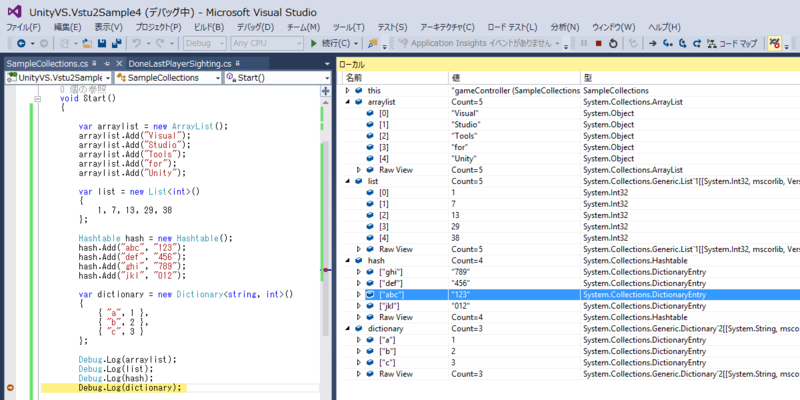Open the document tab overflow dropdown arrow
The image size is (800, 400).
tap(327, 64)
